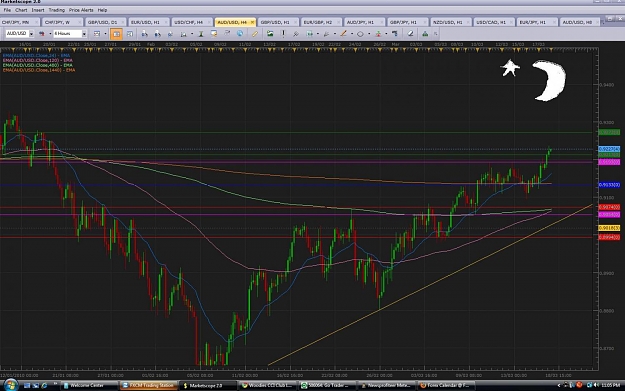Click the candlestick chart type icon
Image resolution: width=625 pixels, height=391 pixels.
coord(42,34)
